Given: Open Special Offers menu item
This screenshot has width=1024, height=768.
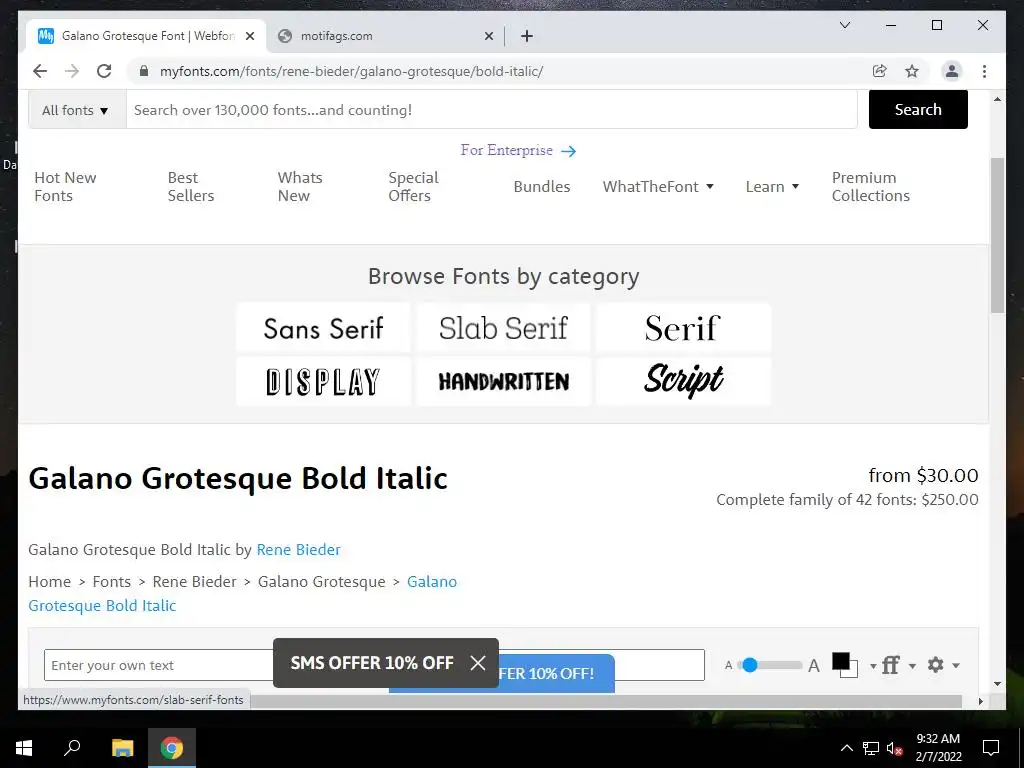Looking at the screenshot, I should pos(413,187).
